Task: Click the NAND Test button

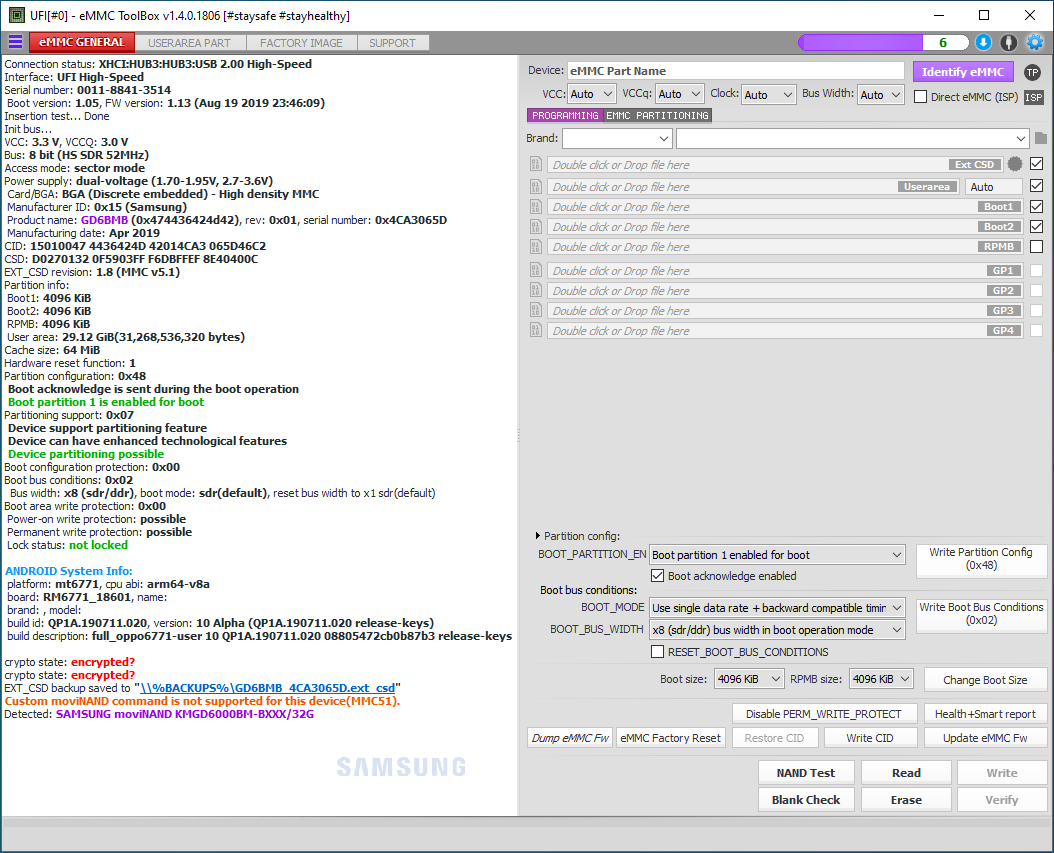Action: click(806, 773)
